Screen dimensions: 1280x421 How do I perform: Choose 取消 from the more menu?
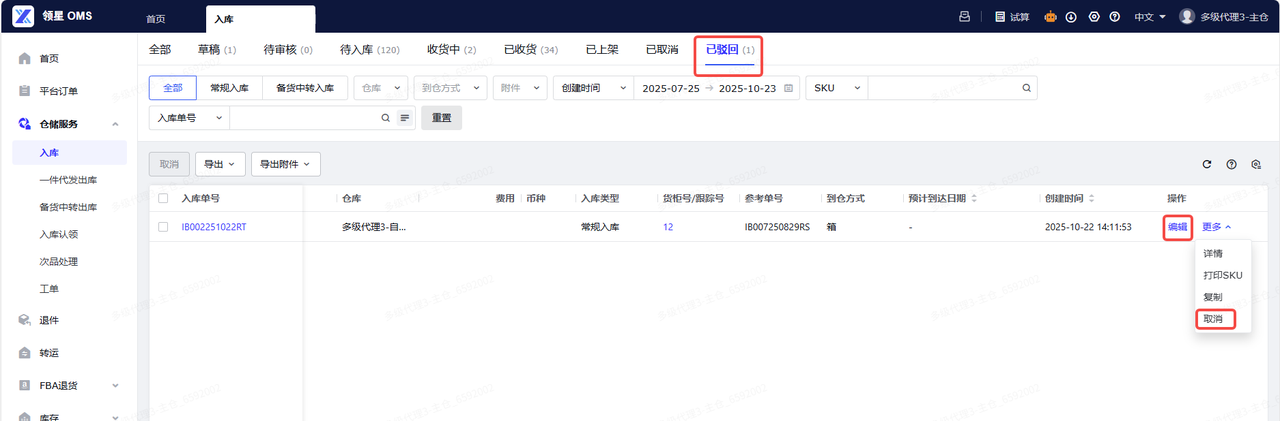coord(1212,319)
